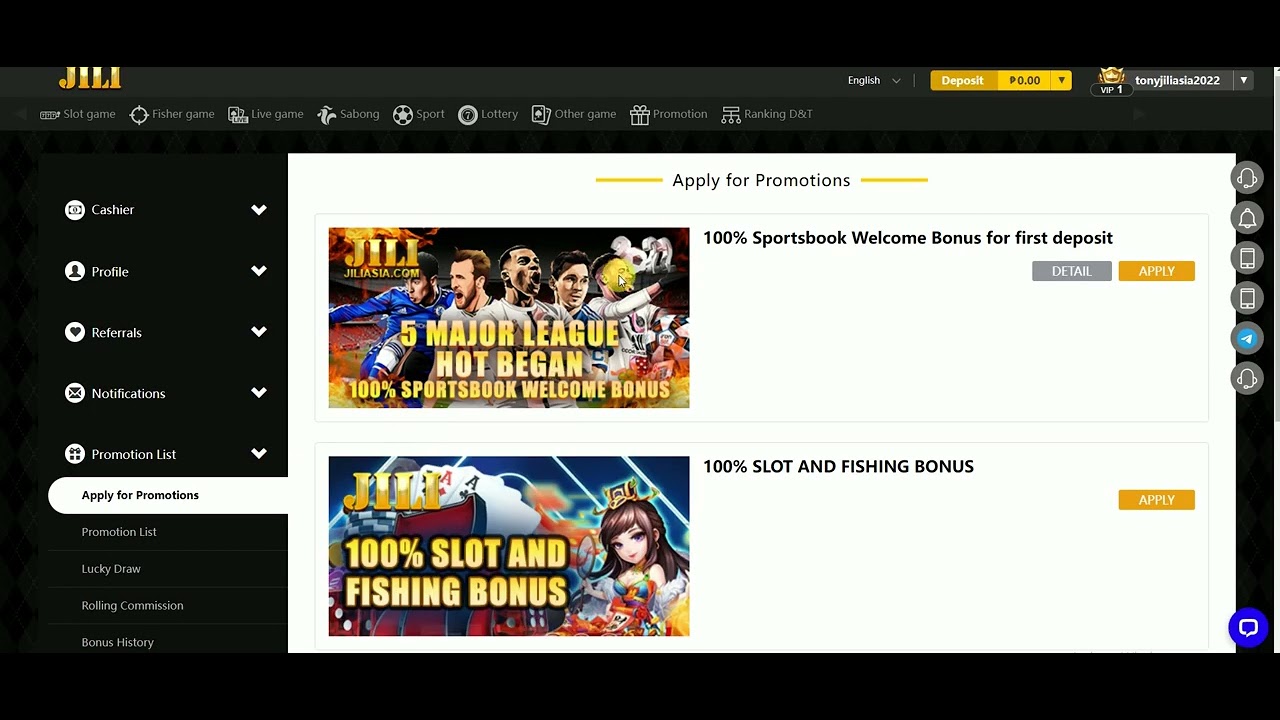1280x720 pixels.
Task: Click the Referrals heart icon
Action: click(75, 332)
